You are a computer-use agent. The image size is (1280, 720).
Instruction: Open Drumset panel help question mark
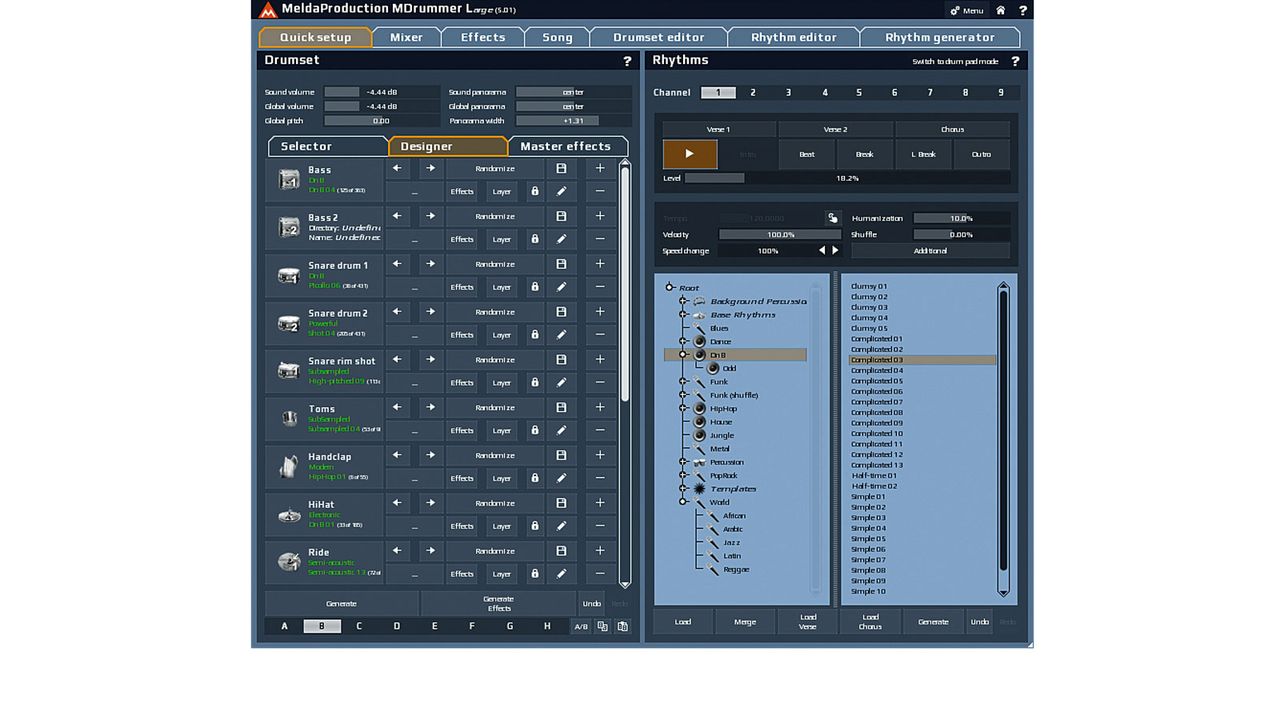point(628,61)
